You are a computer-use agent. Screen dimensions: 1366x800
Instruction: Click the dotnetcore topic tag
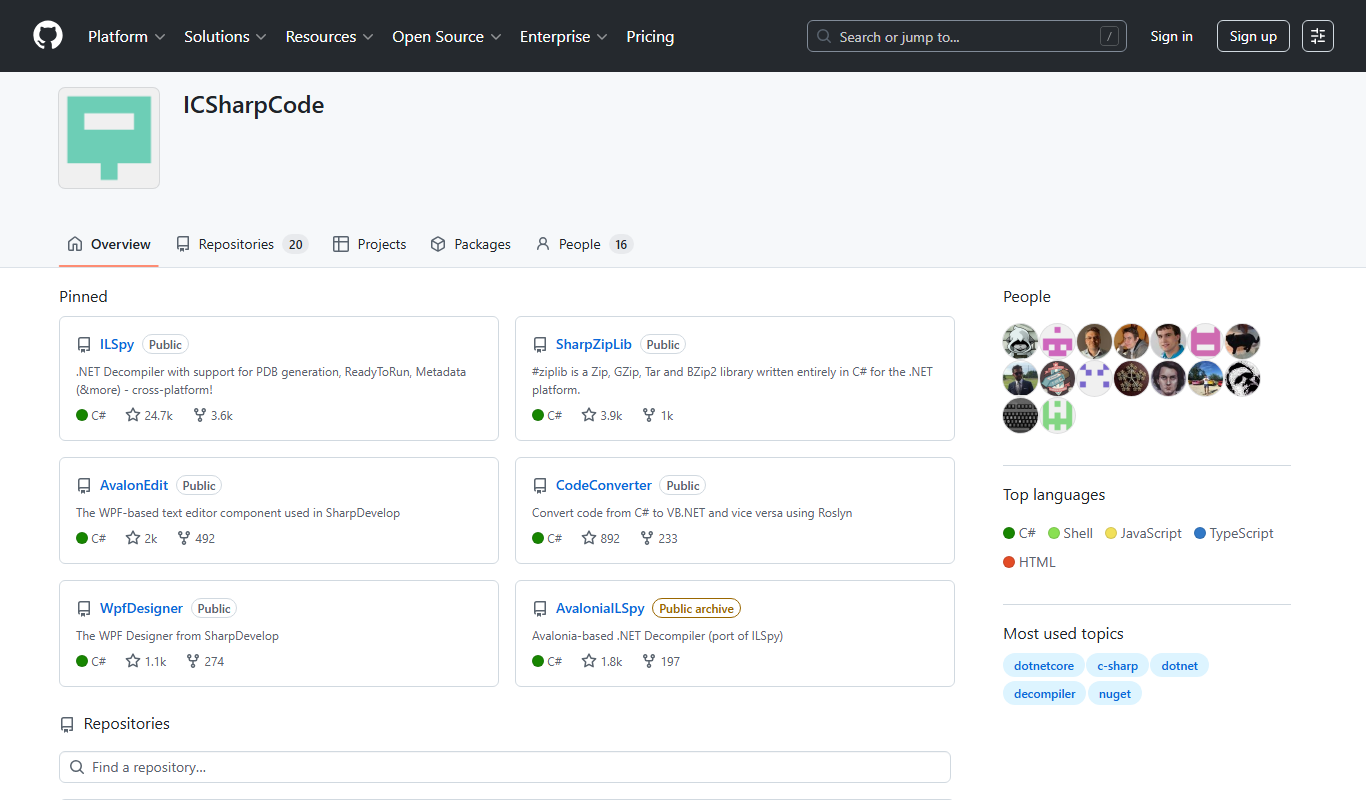(1044, 665)
